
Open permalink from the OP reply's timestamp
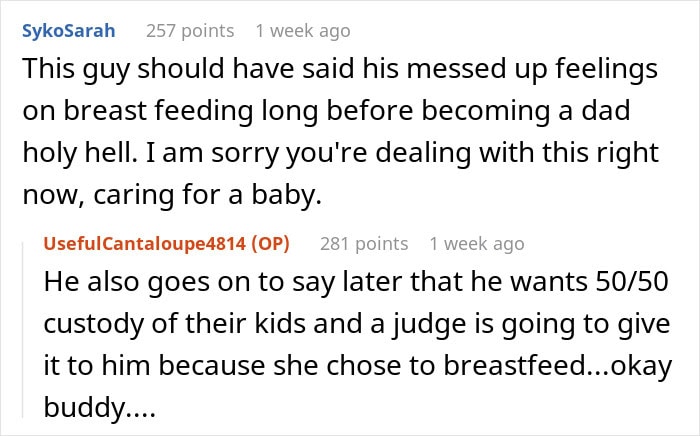tap(477, 244)
